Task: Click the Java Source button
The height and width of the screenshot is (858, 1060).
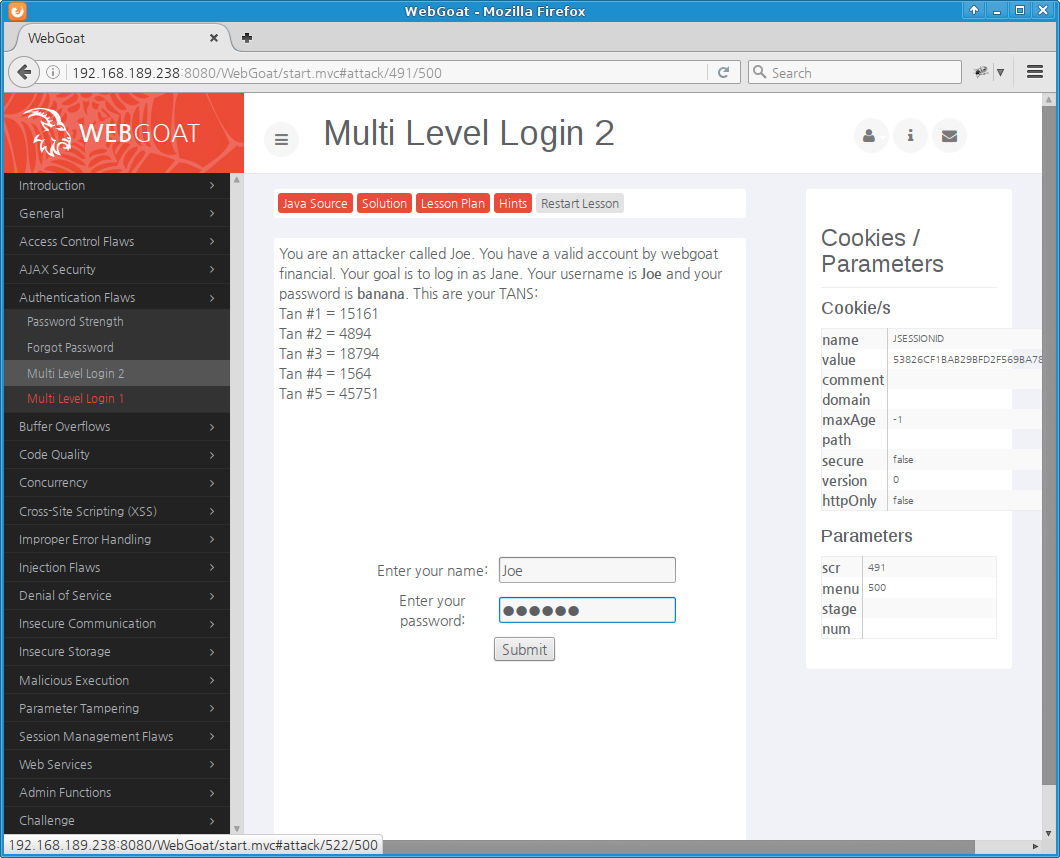Action: [315, 204]
